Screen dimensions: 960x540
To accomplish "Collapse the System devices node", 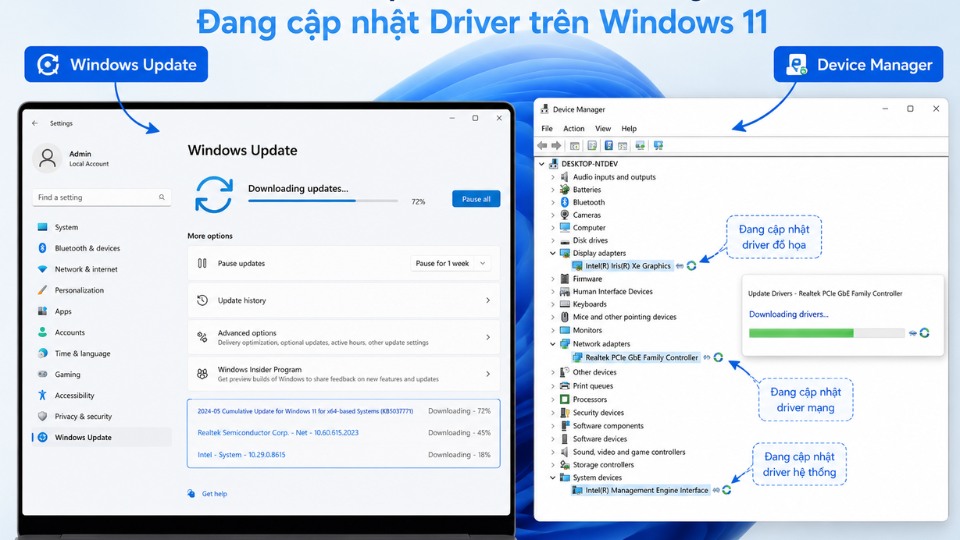I will pos(553,478).
